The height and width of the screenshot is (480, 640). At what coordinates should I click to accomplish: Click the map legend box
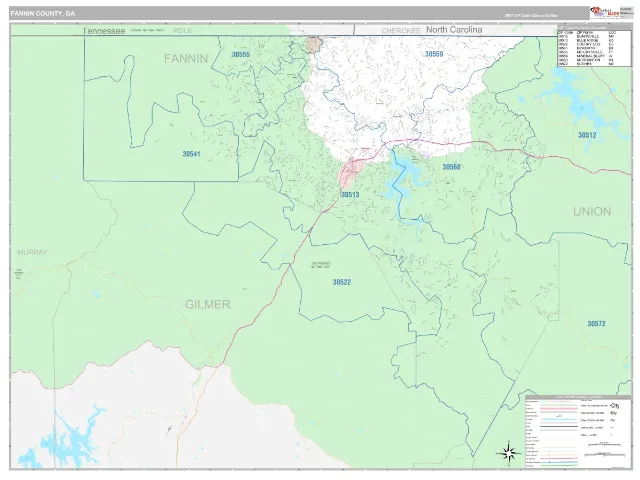point(578,432)
